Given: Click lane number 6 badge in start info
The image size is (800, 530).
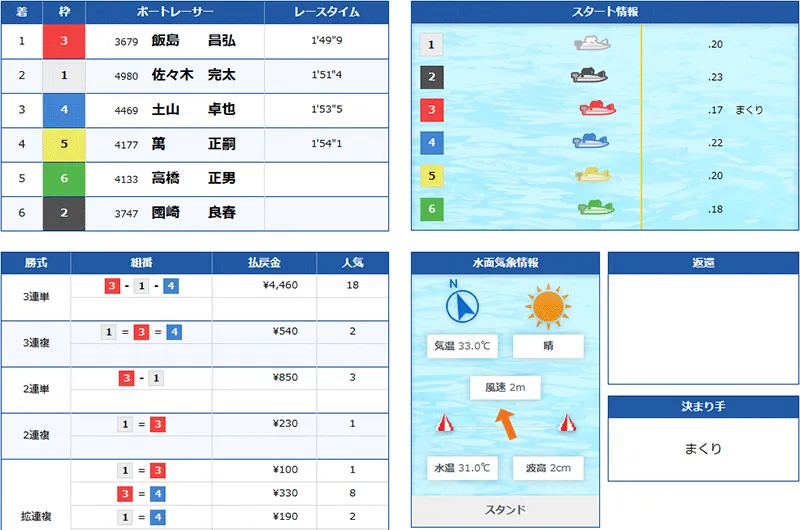Looking at the screenshot, I should click(432, 209).
